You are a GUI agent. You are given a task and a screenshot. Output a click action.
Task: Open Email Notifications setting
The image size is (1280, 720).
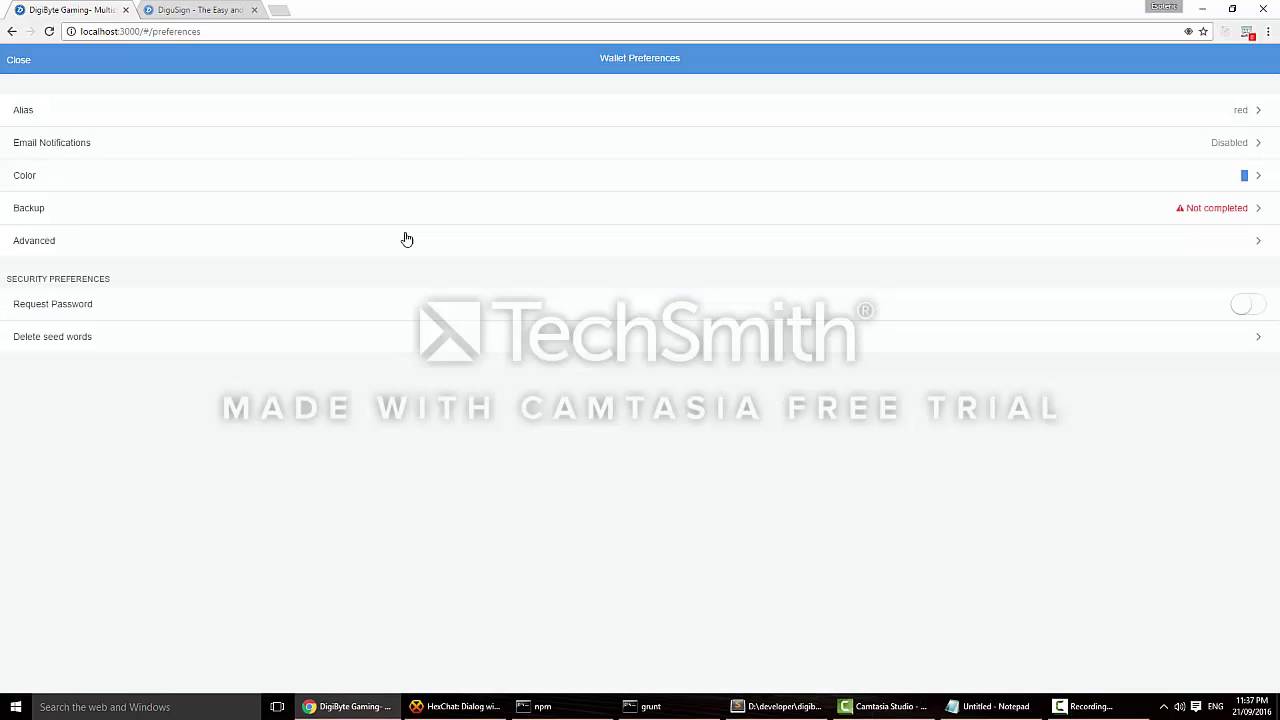(640, 143)
